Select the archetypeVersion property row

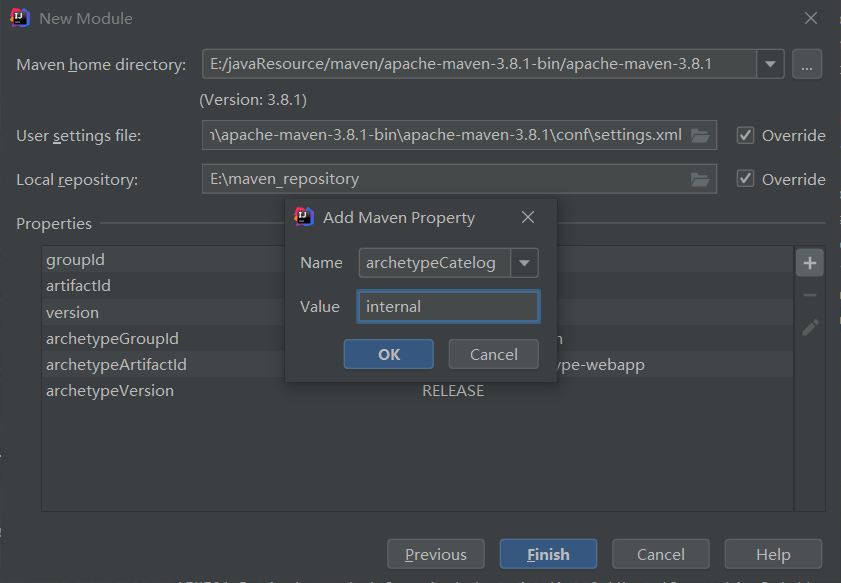point(417,390)
